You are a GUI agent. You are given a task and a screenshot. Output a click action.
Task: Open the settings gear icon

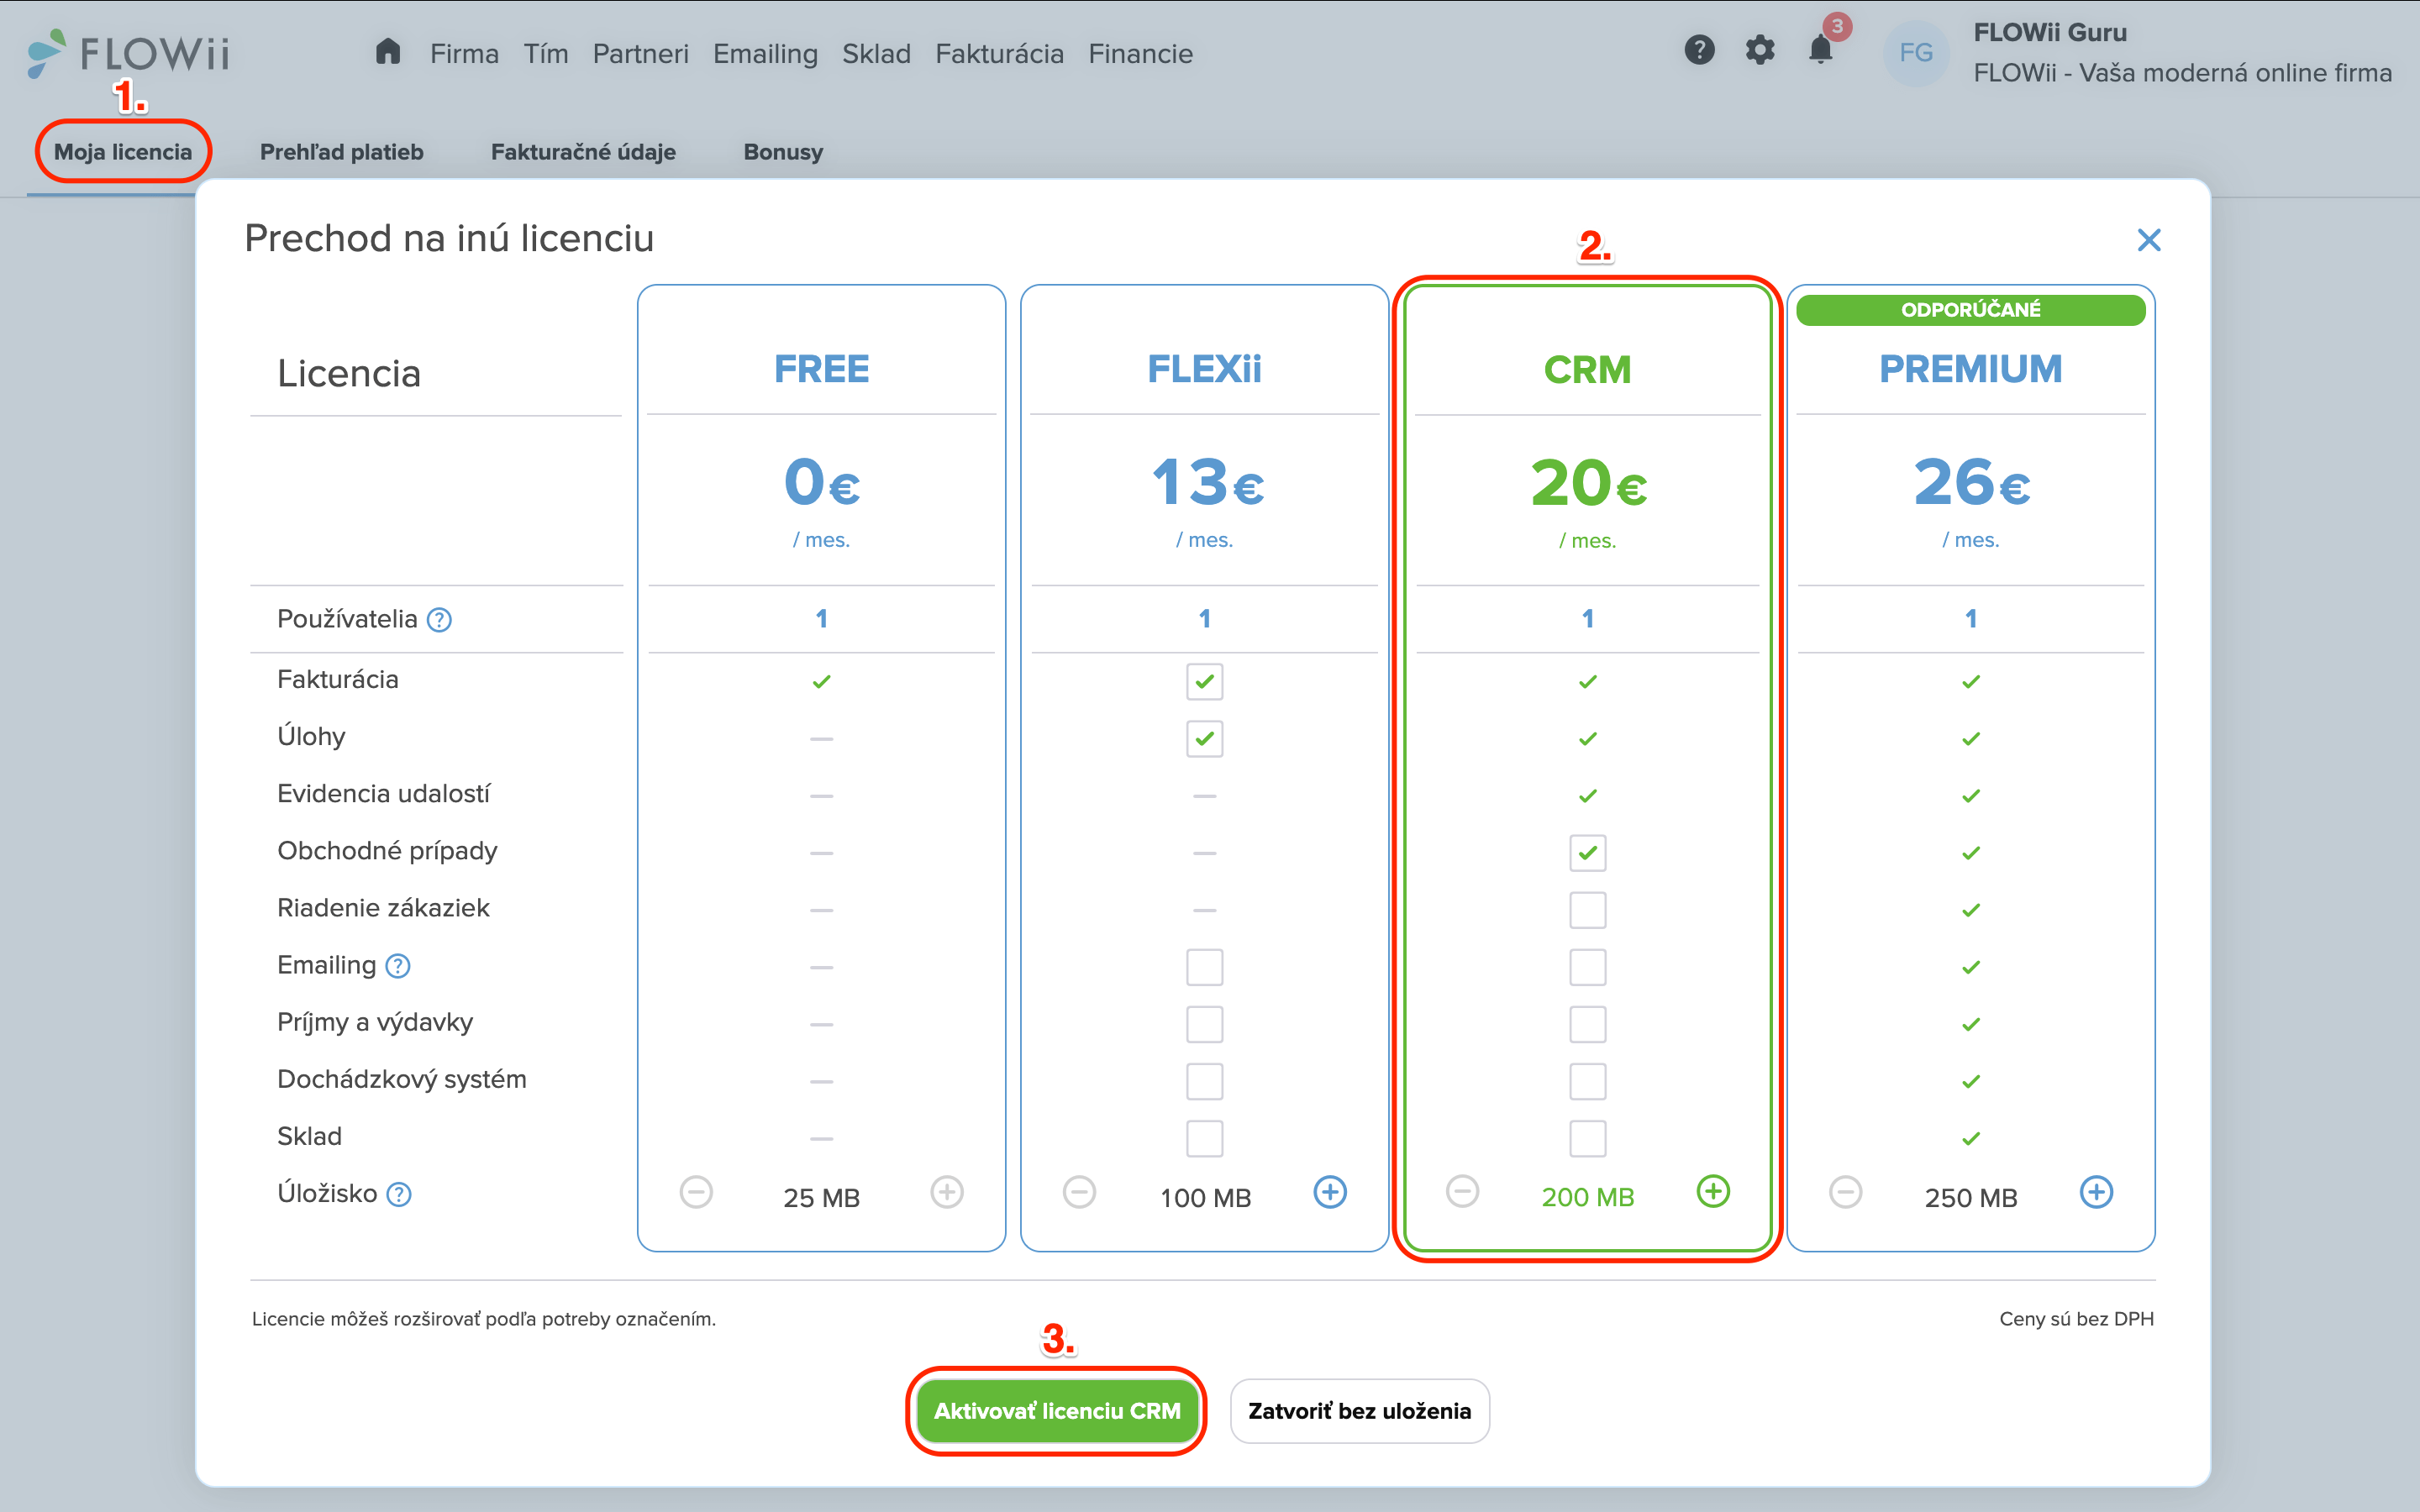pyautogui.click(x=1760, y=50)
